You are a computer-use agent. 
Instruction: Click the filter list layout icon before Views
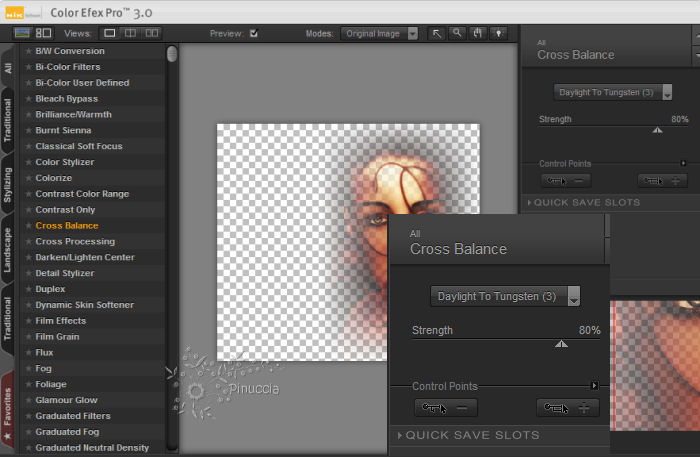click(43, 33)
